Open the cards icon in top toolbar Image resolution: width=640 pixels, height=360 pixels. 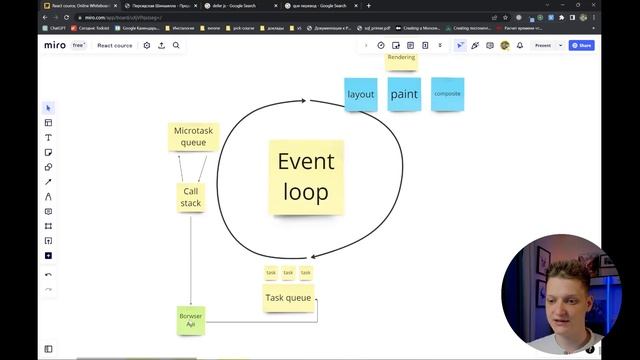click(425, 45)
